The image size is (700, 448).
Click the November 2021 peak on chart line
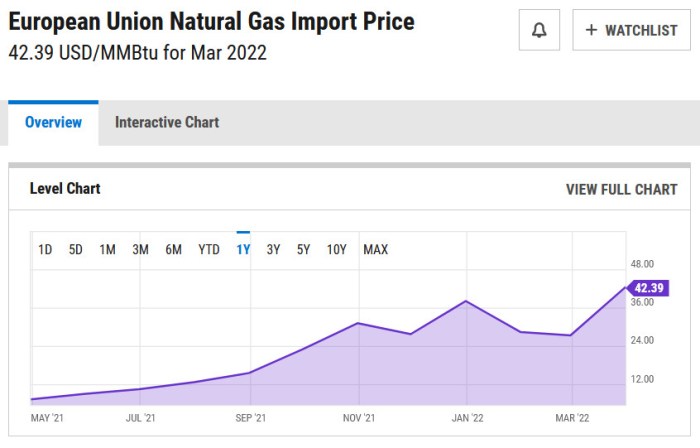click(358, 323)
